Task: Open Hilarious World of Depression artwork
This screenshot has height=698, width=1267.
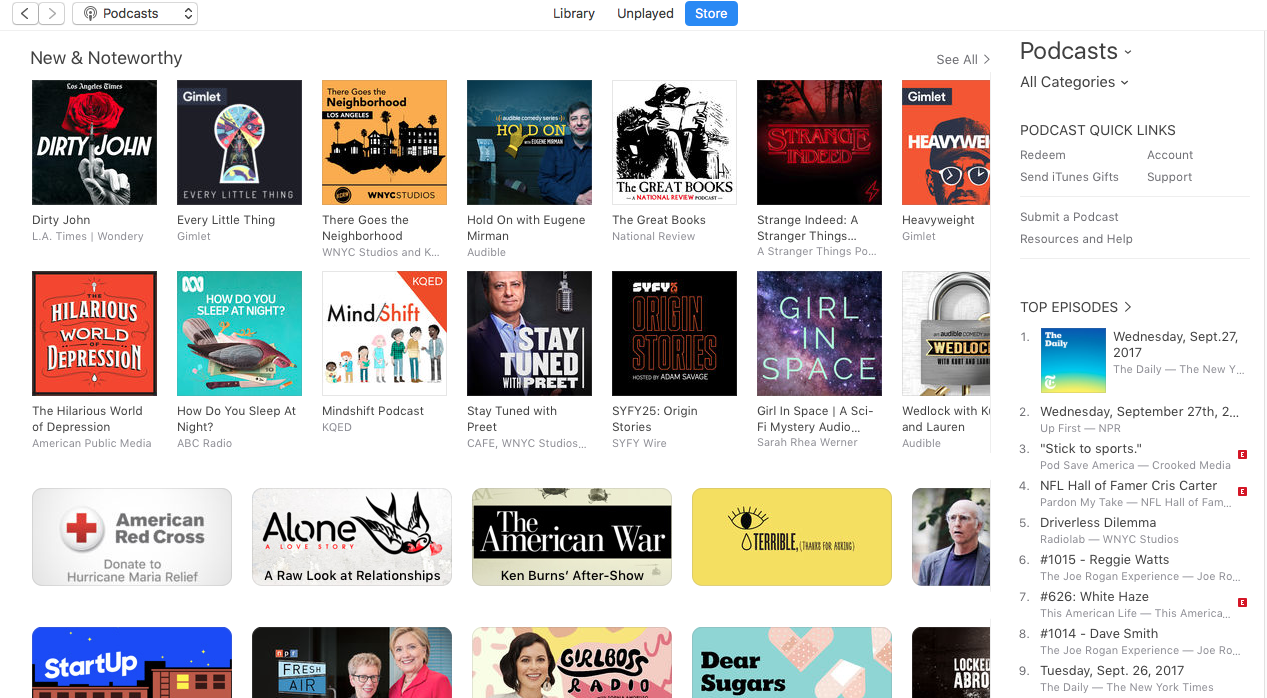Action: click(94, 333)
